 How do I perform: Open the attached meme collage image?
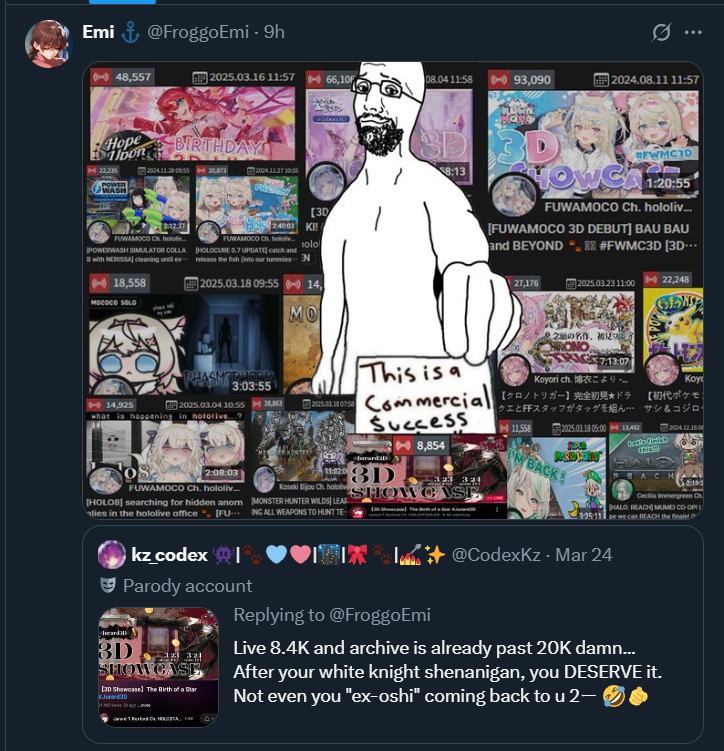(x=393, y=290)
